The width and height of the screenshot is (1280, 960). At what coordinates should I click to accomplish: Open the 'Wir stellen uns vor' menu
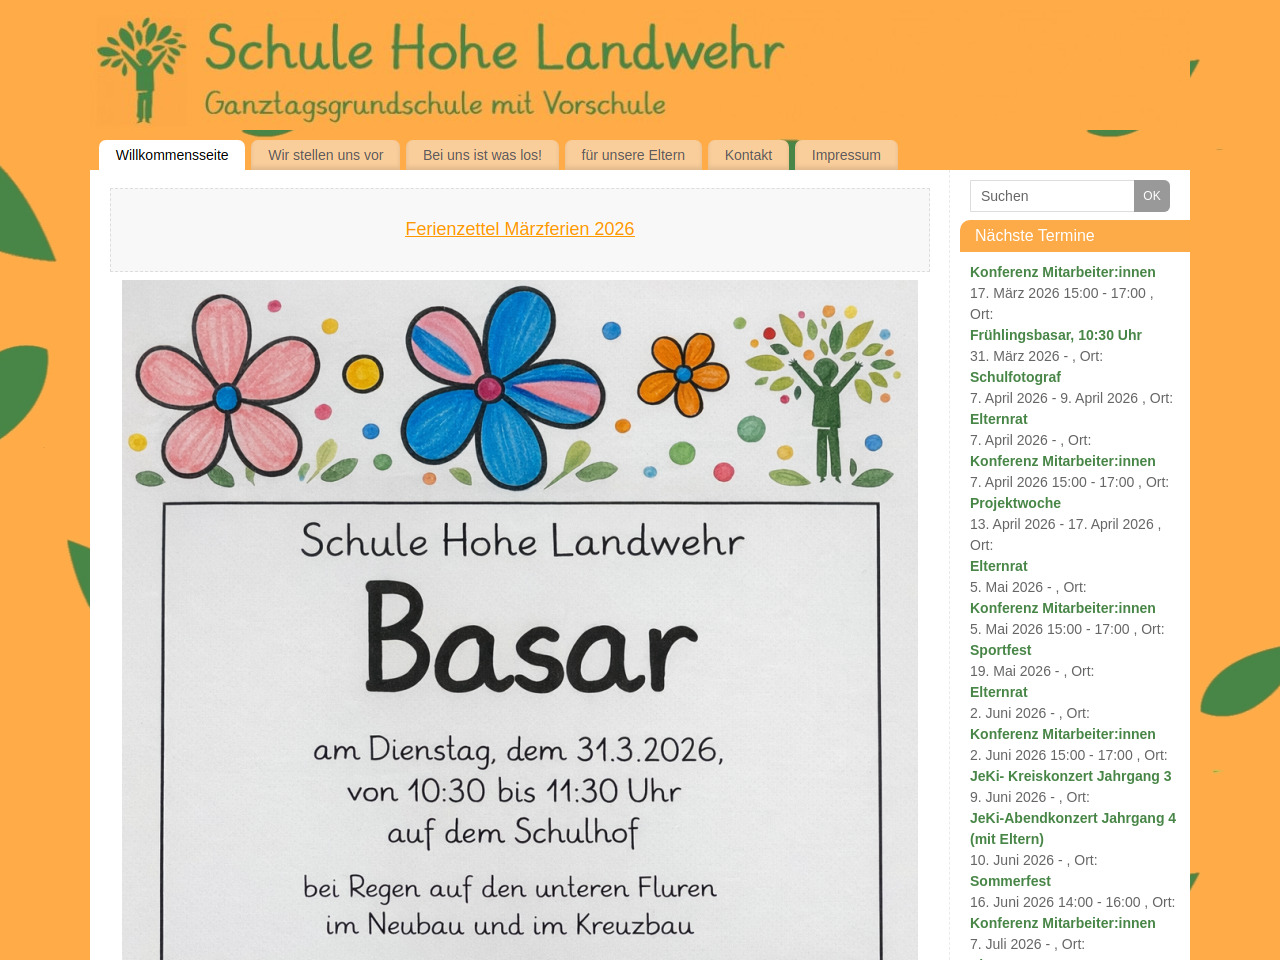326,155
